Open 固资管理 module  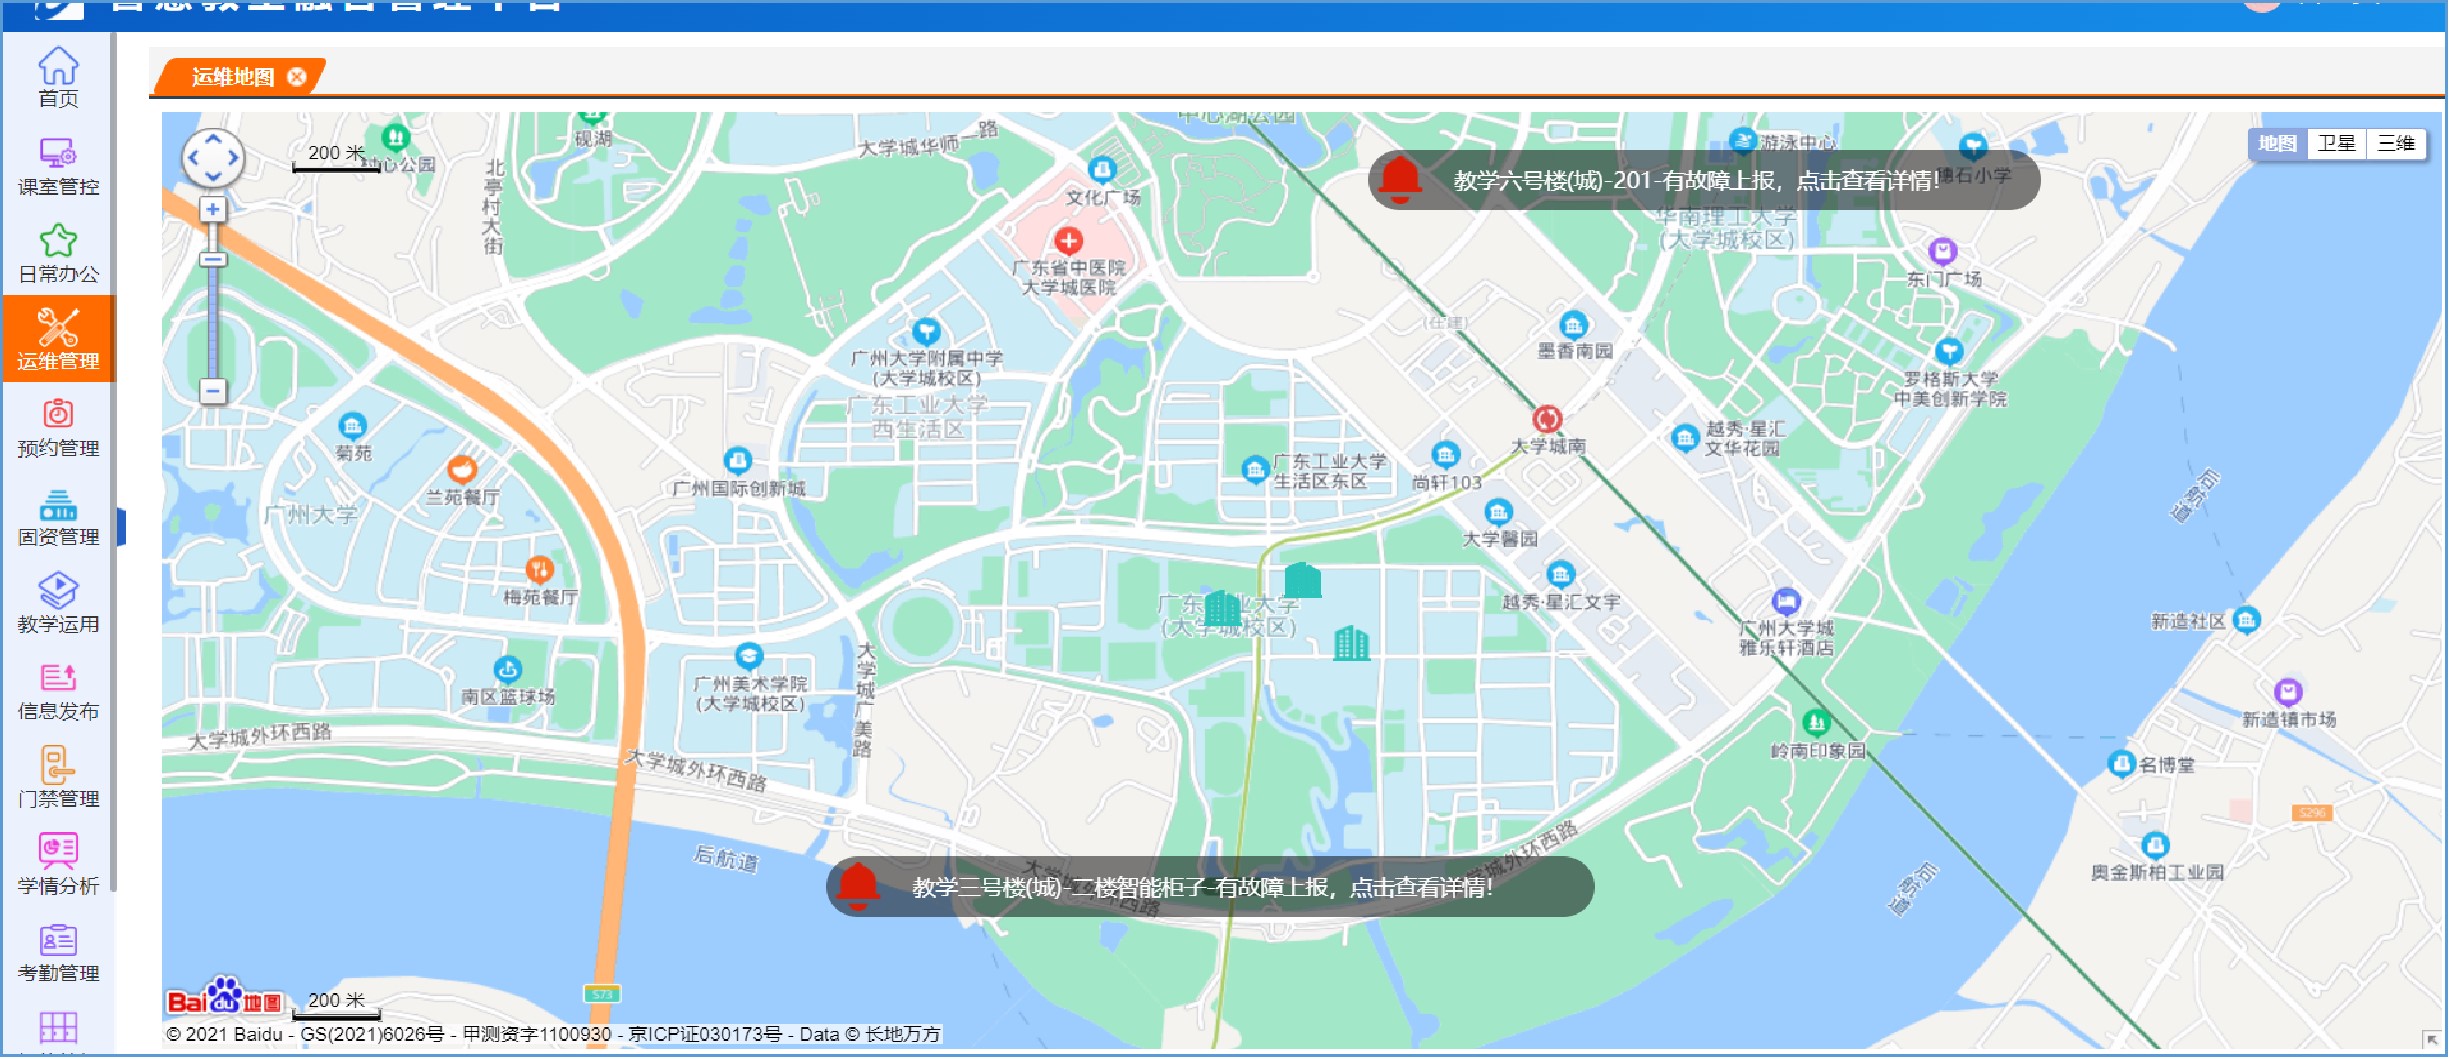tap(58, 516)
